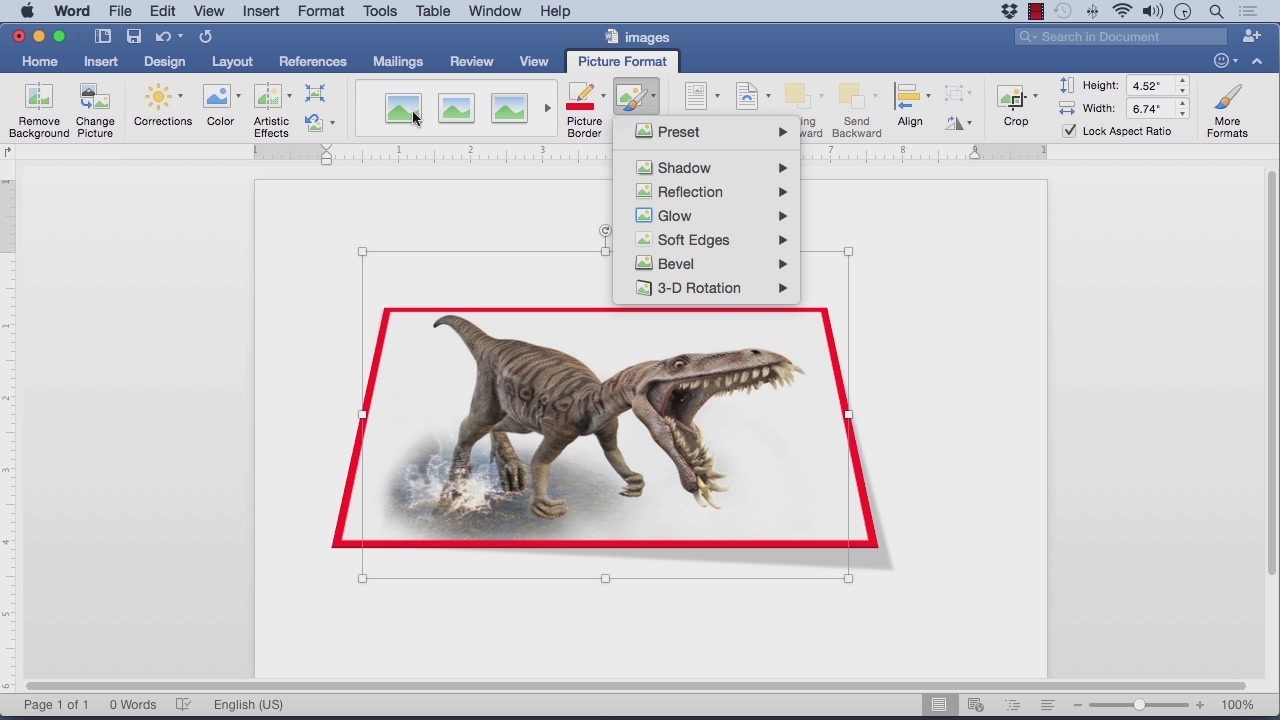The height and width of the screenshot is (720, 1280).
Task: Click the Picture Effects button
Action: (x=636, y=97)
